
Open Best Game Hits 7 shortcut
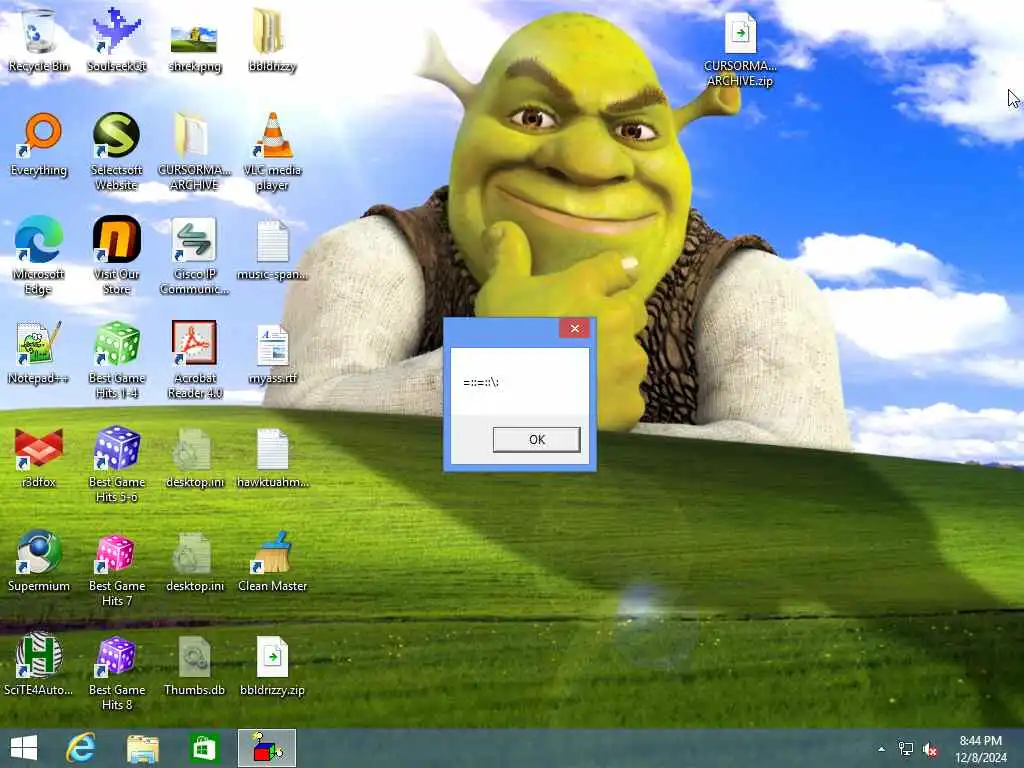[x=116, y=568]
